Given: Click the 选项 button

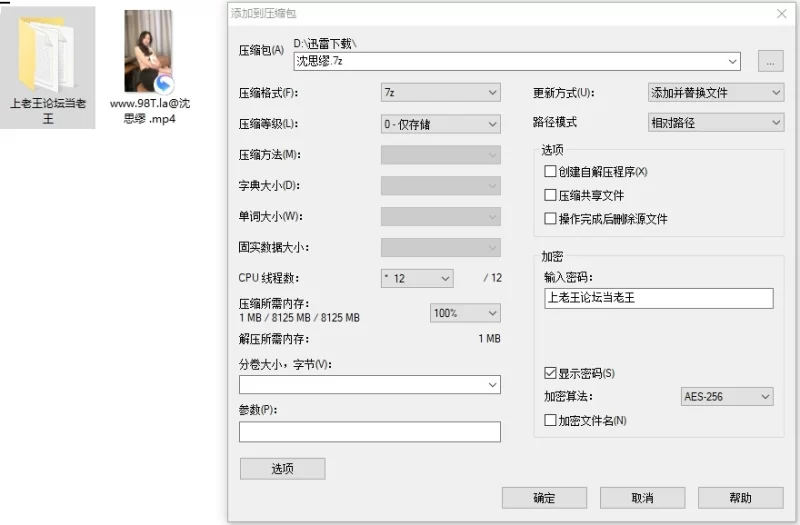Looking at the screenshot, I should tap(282, 468).
